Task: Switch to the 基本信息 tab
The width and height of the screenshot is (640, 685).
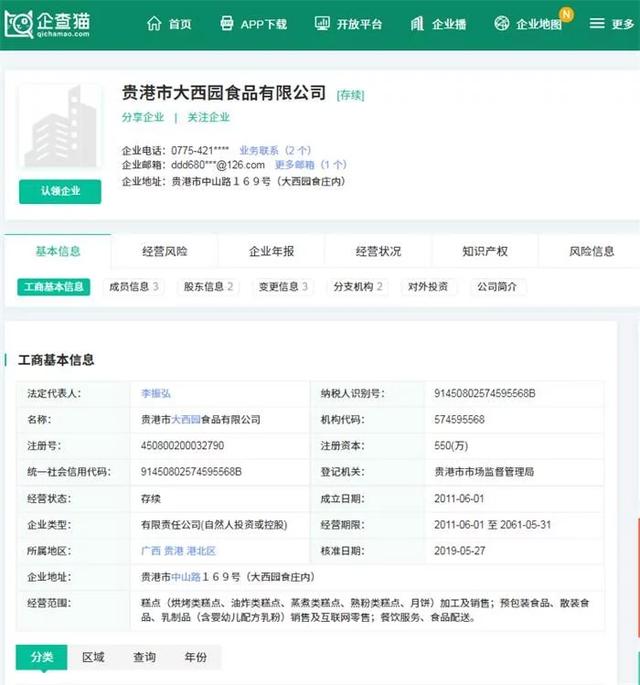Action: pos(58,251)
